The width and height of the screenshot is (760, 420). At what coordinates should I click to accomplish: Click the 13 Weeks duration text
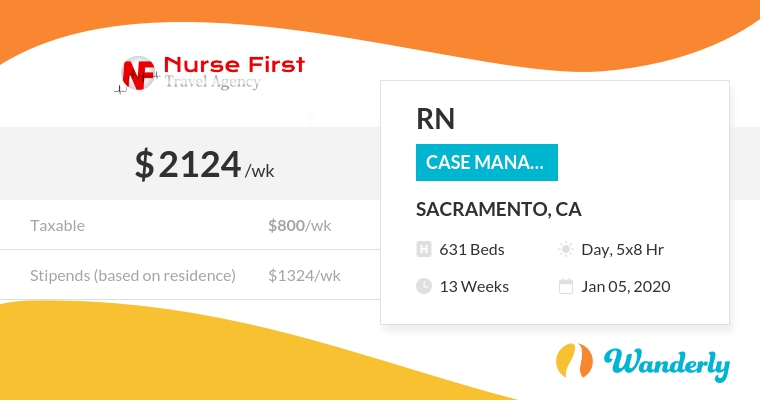tap(474, 286)
